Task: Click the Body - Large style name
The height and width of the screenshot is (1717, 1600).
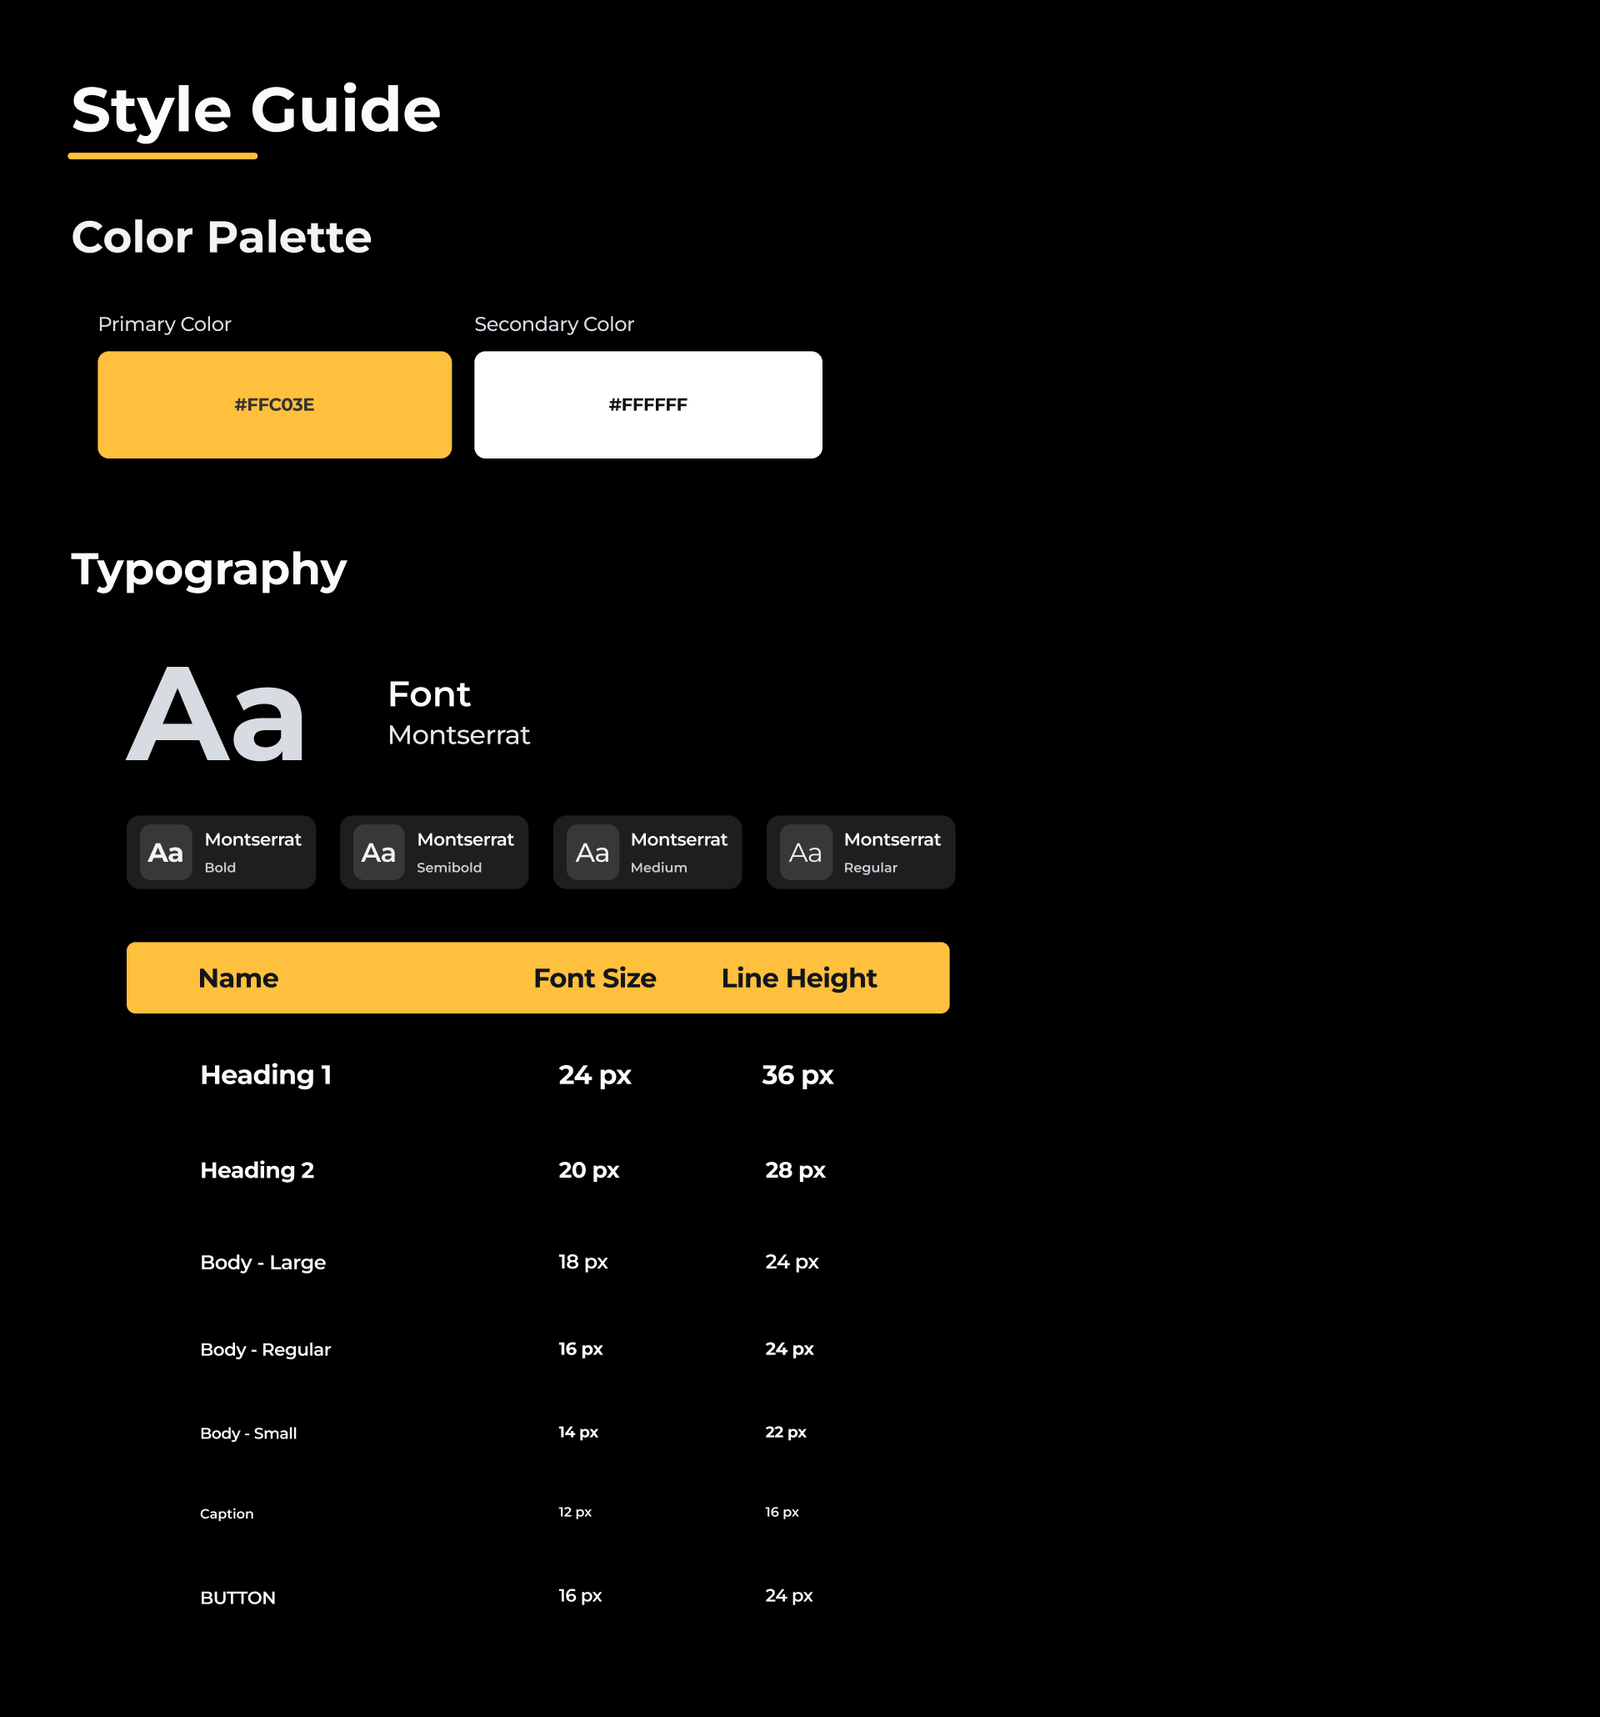Action: point(263,1262)
